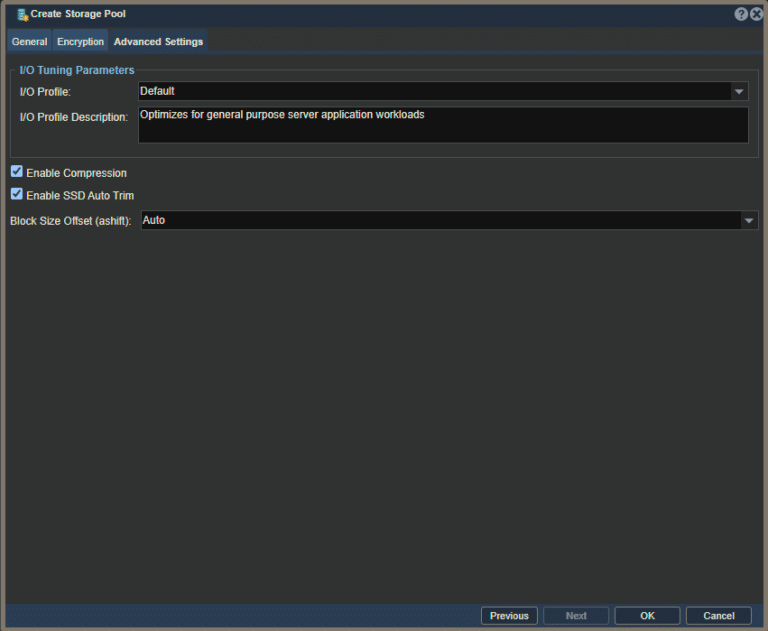
Task: Close the Create Storage Pool dialog
Action: click(x=756, y=14)
